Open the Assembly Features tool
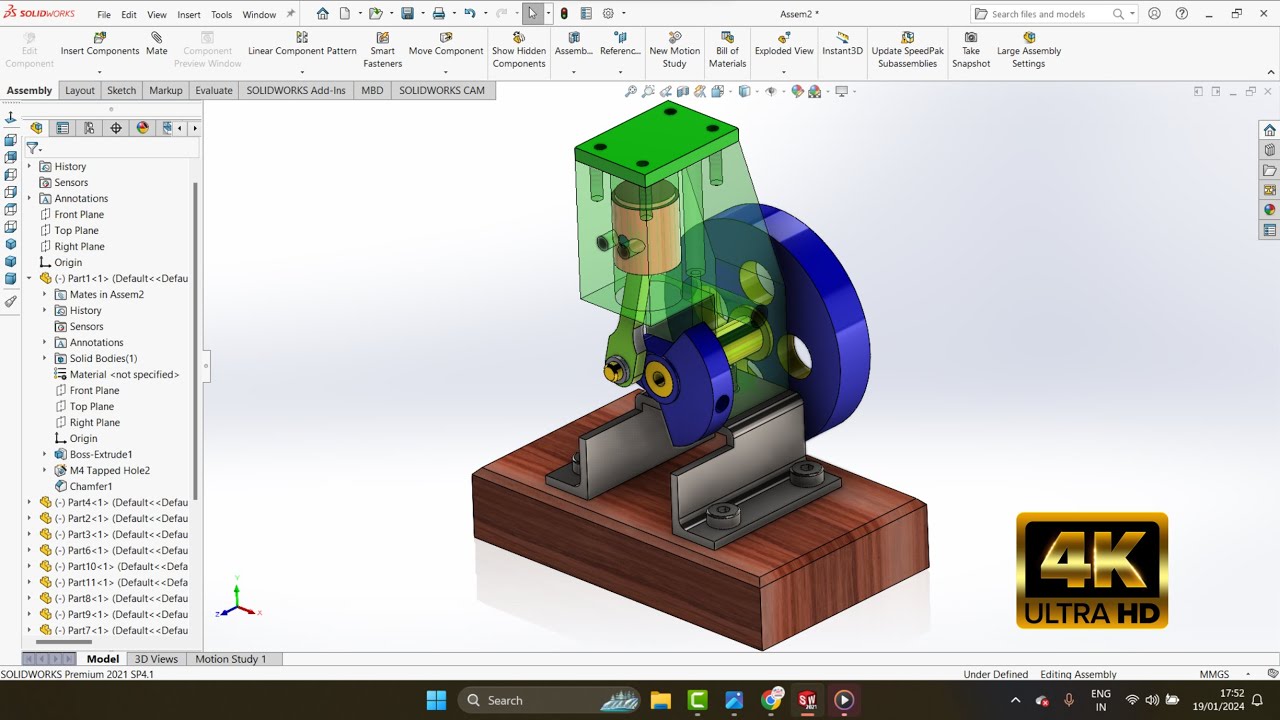 [573, 44]
